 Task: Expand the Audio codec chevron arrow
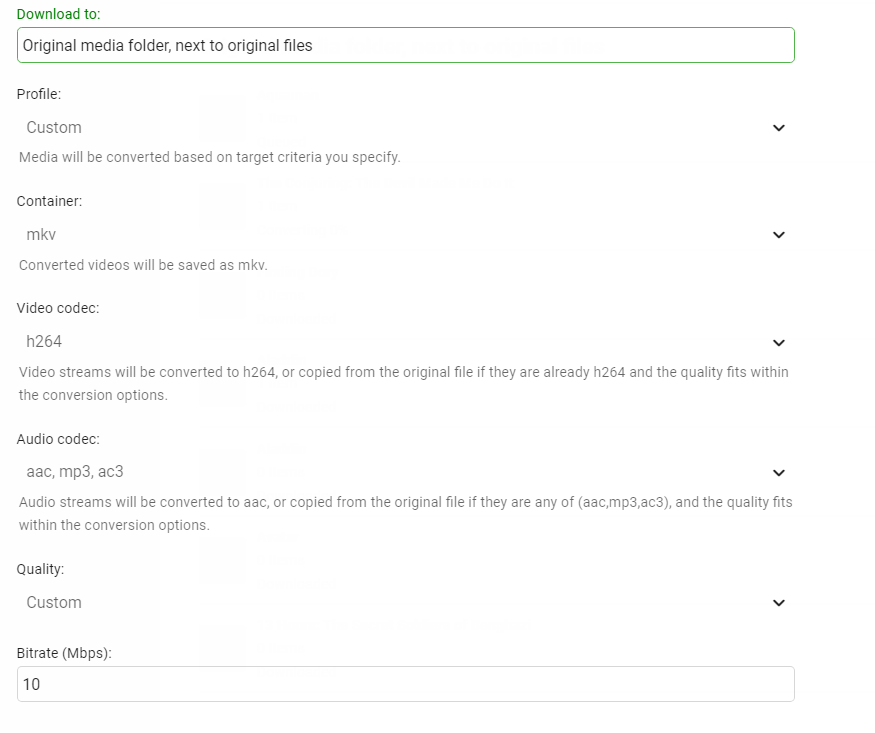point(779,473)
